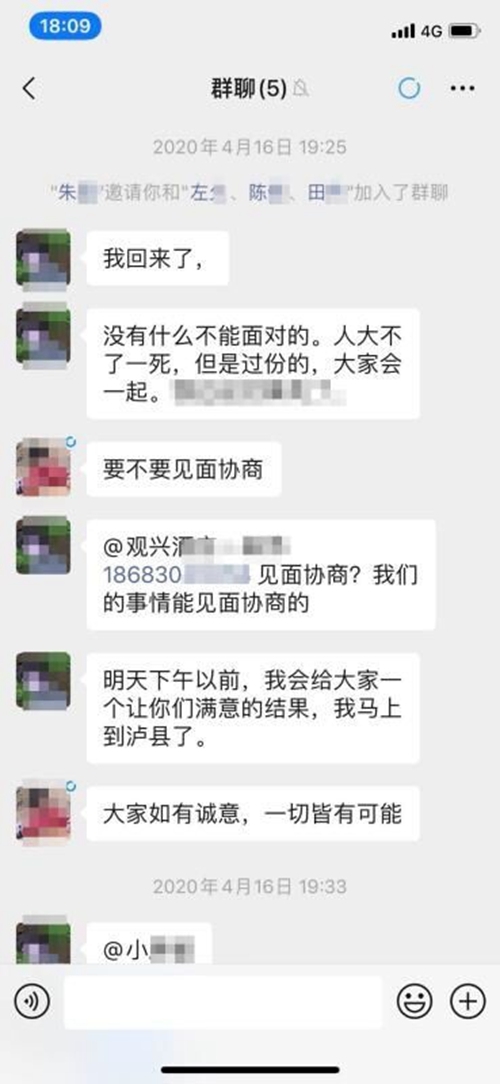Tap the voice input icon
This screenshot has height=1084, width=500.
click(x=32, y=1002)
